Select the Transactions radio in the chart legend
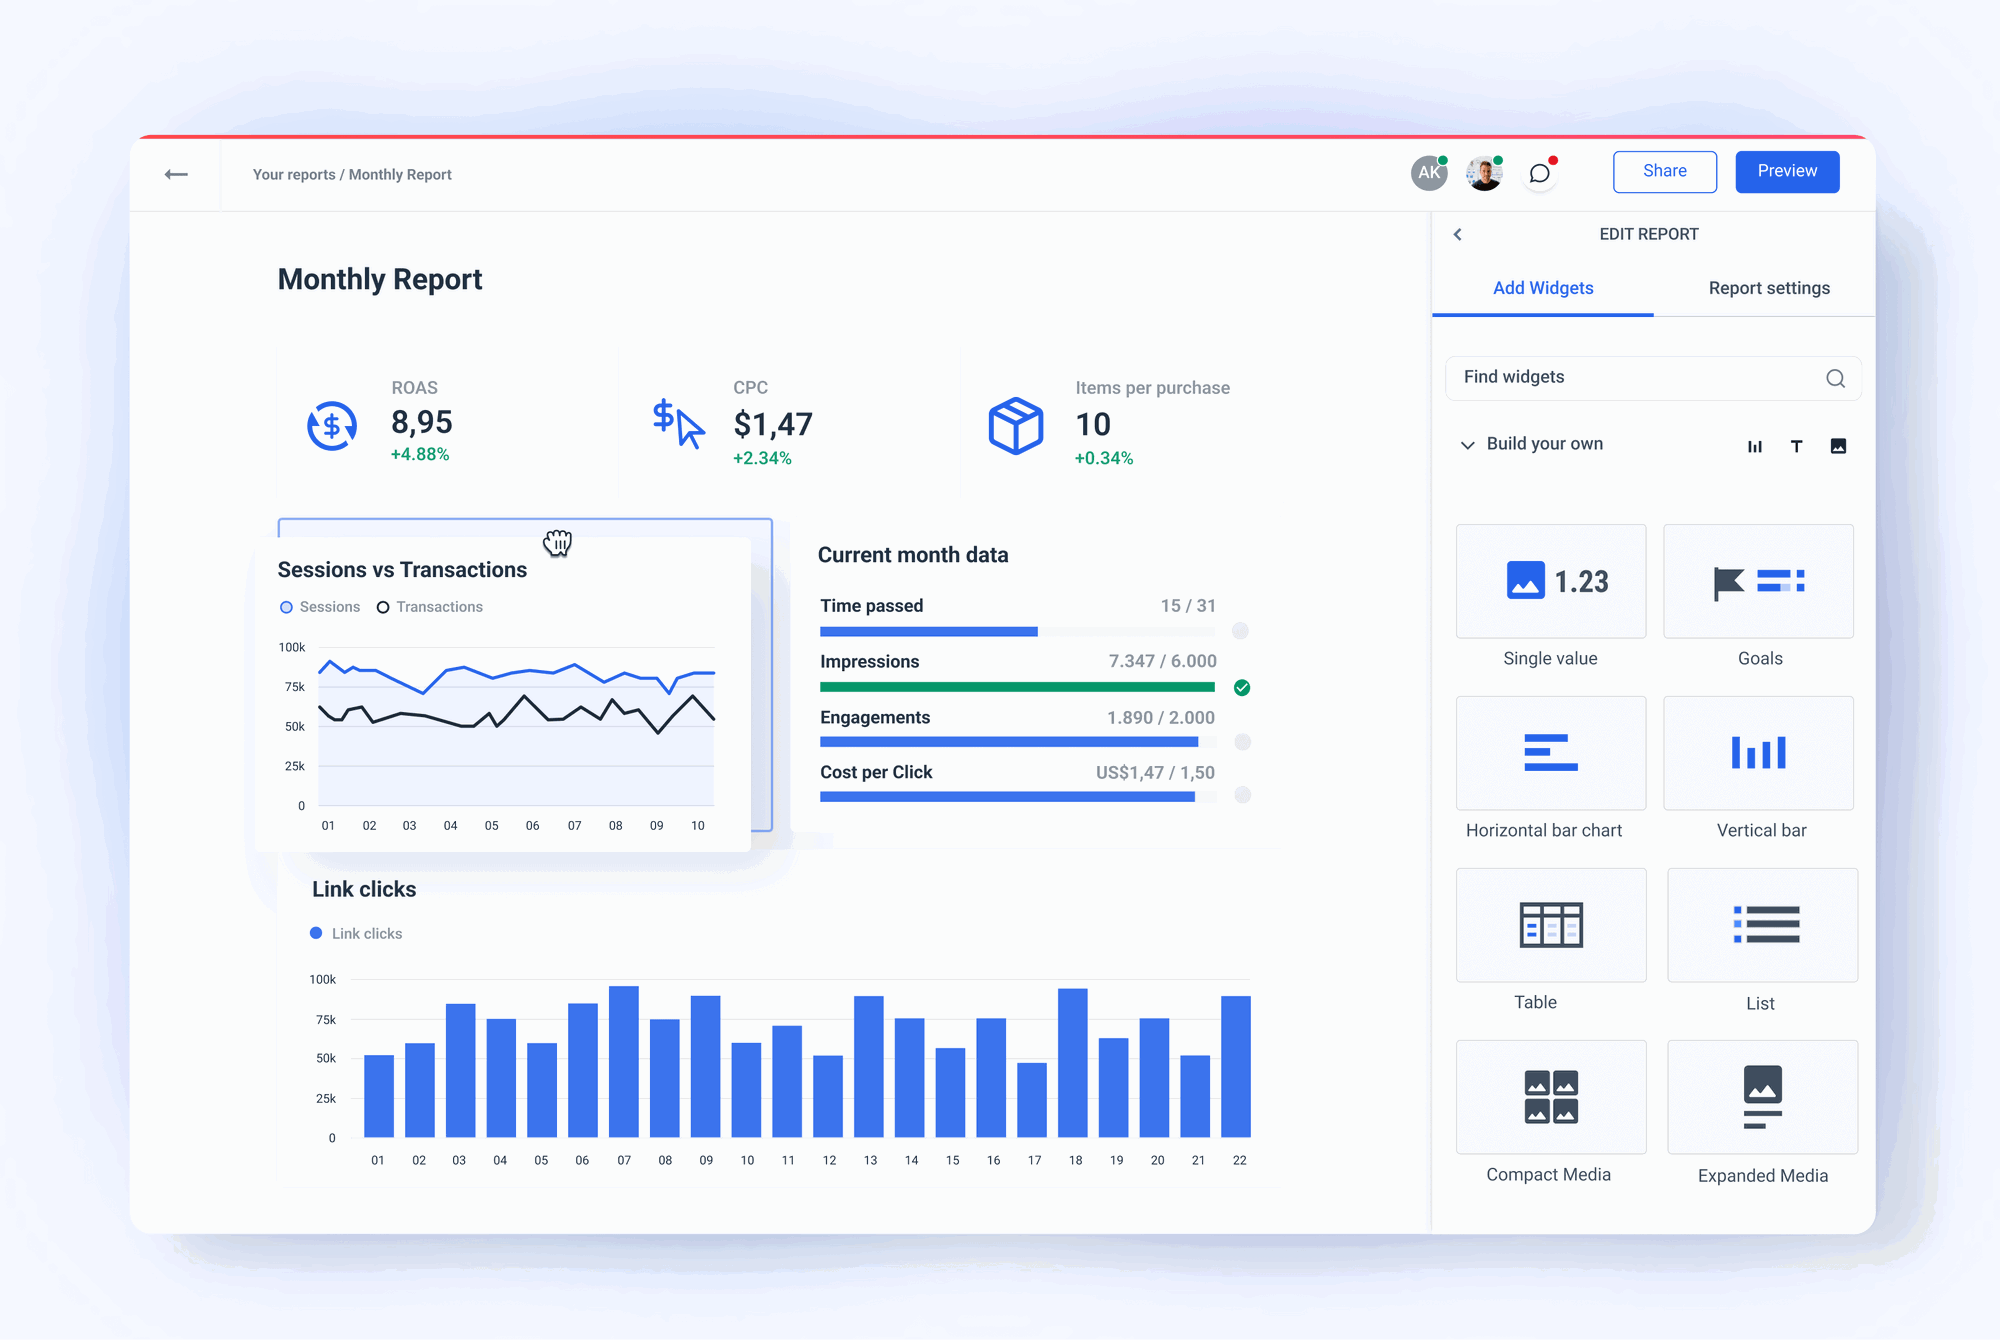2000x1340 pixels. point(383,606)
